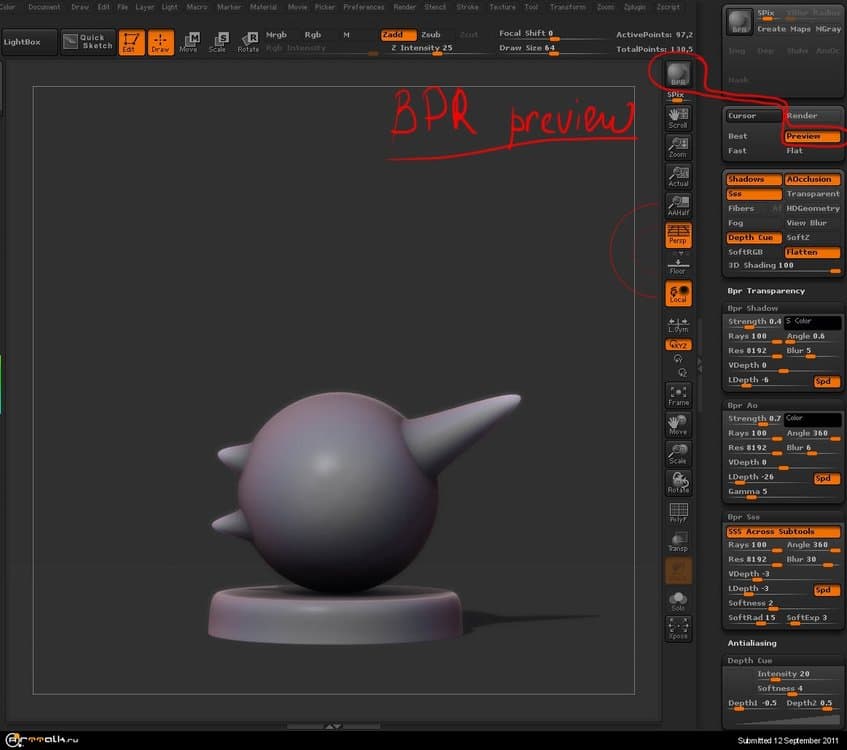Collapse the Bpr Sss section
Viewport: 847px width, 750px height.
click(743, 517)
